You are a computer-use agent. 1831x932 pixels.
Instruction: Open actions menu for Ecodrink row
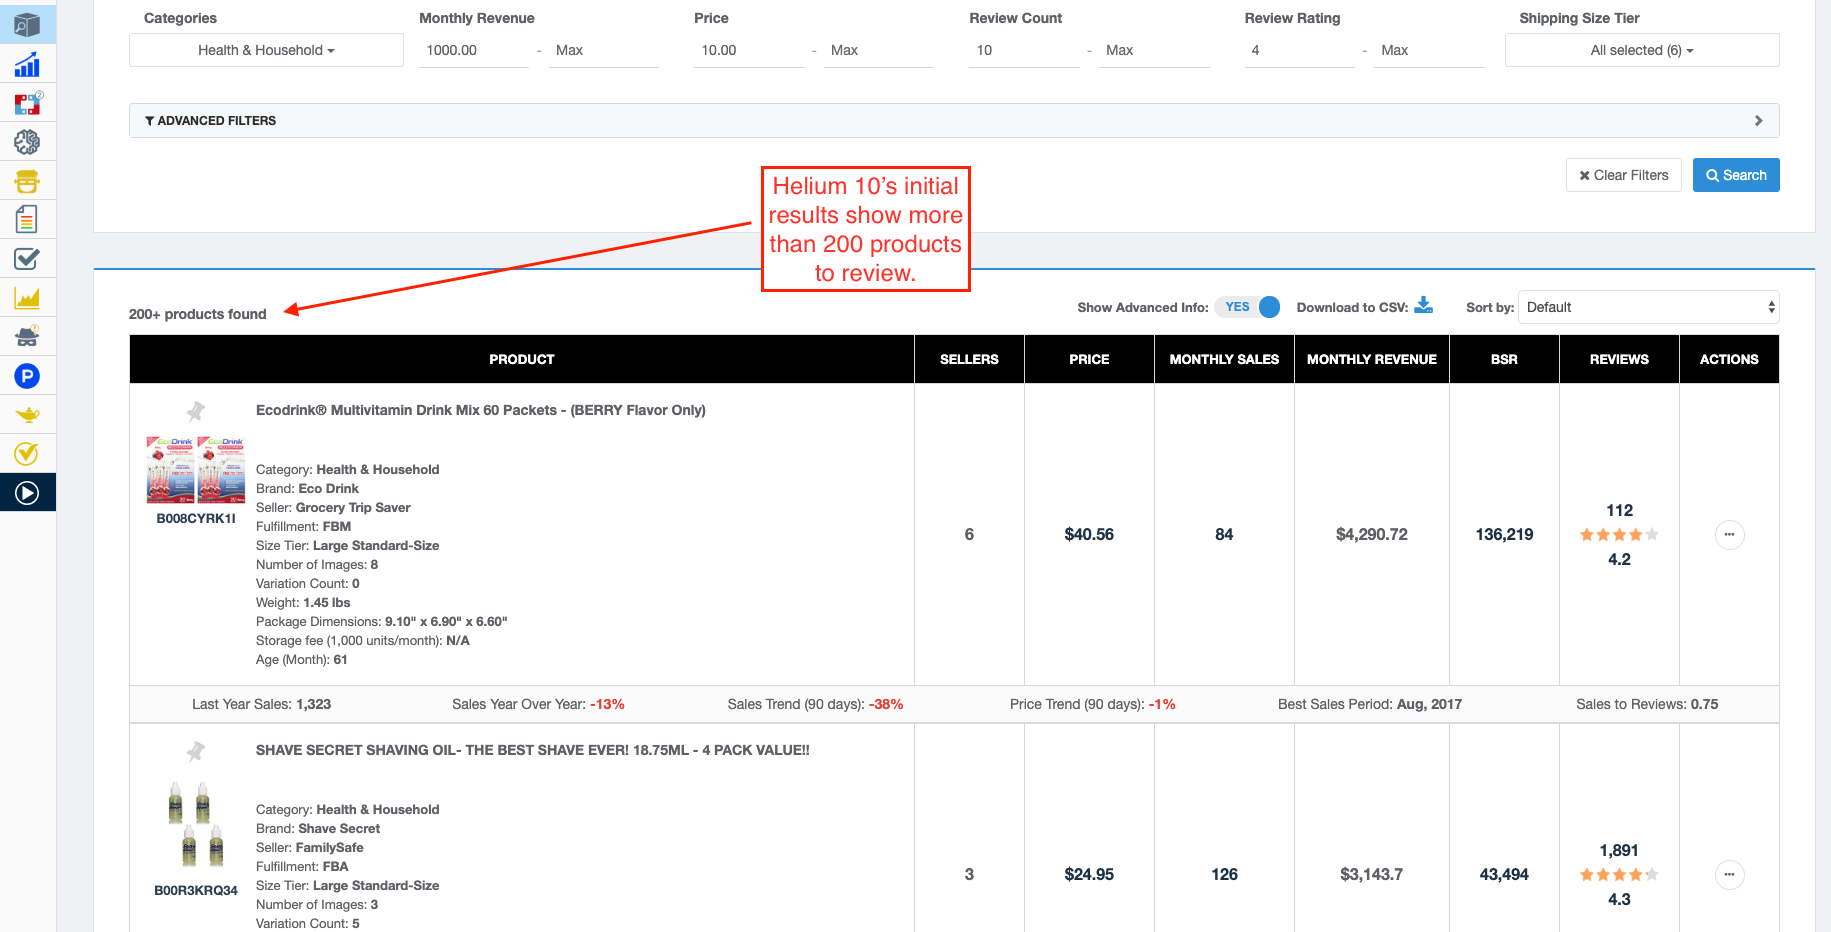[x=1729, y=535]
